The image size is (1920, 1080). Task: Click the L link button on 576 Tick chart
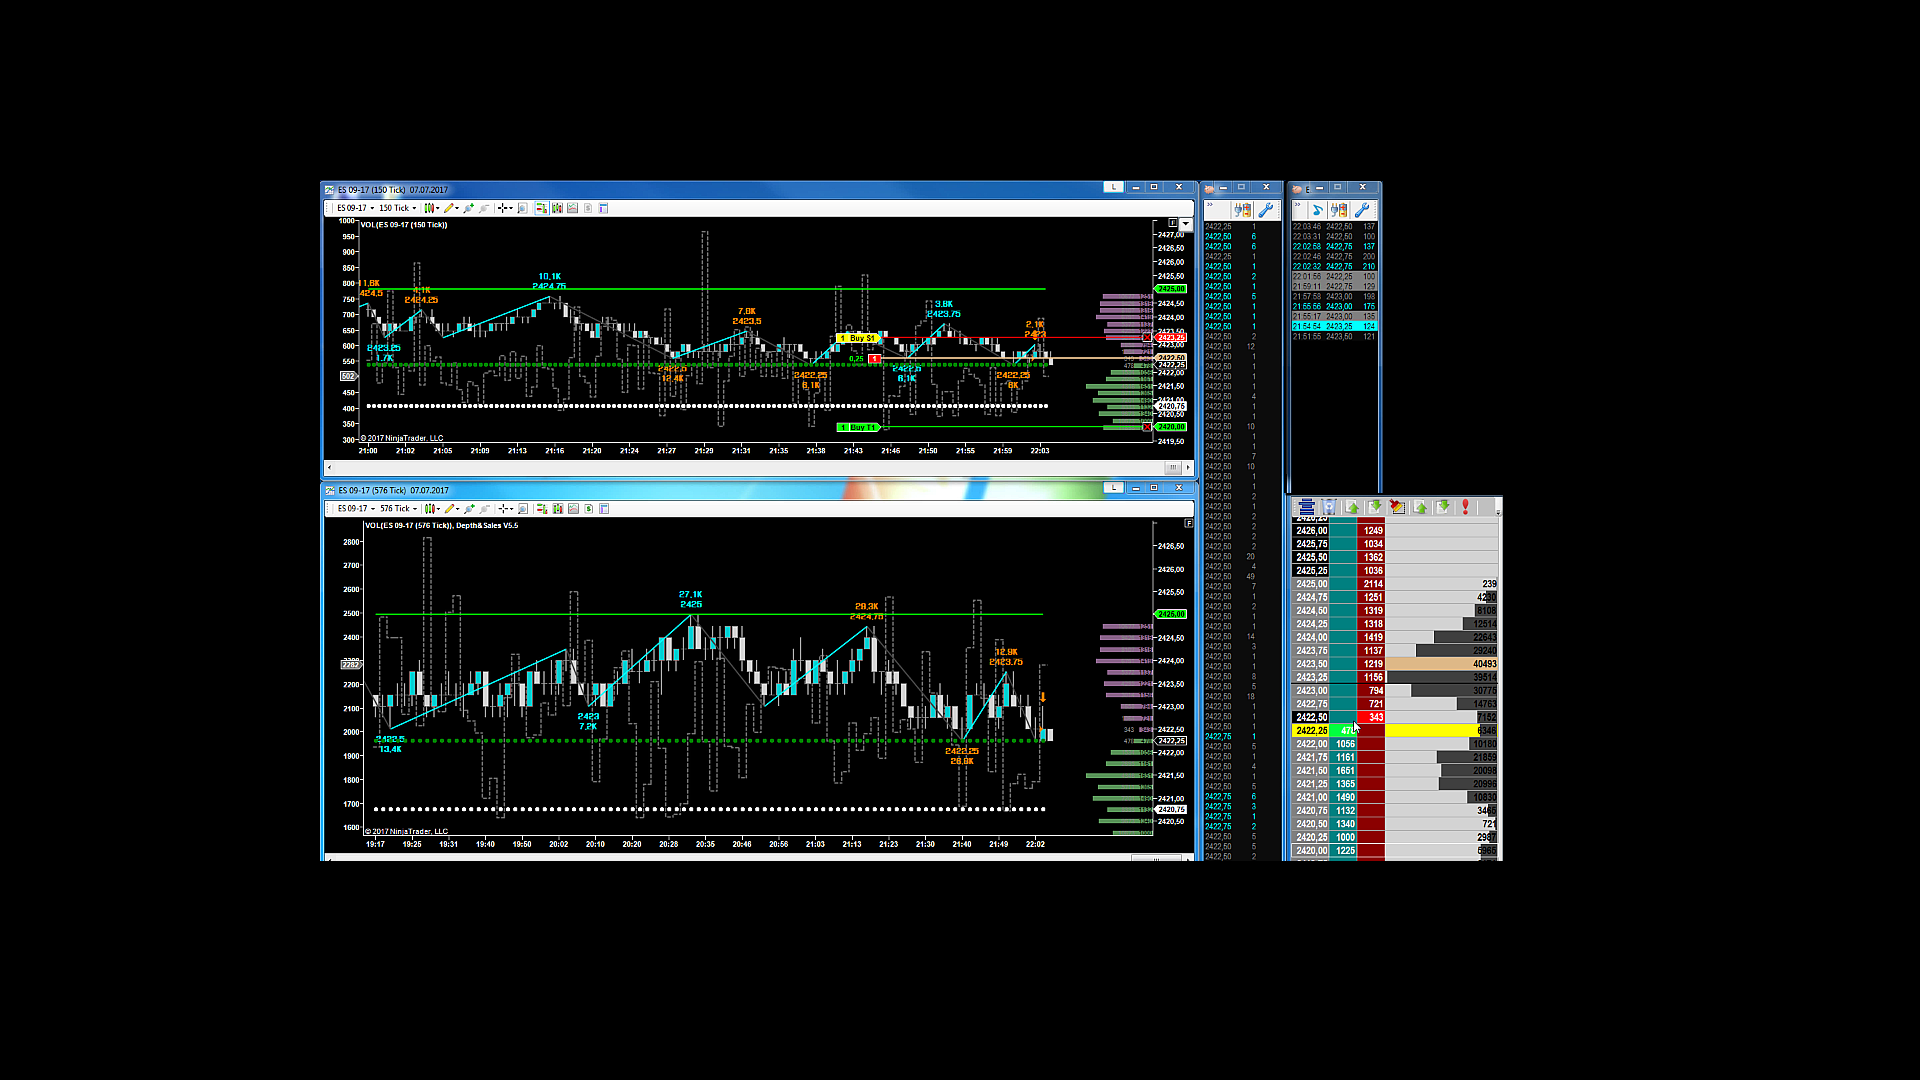[1113, 487]
